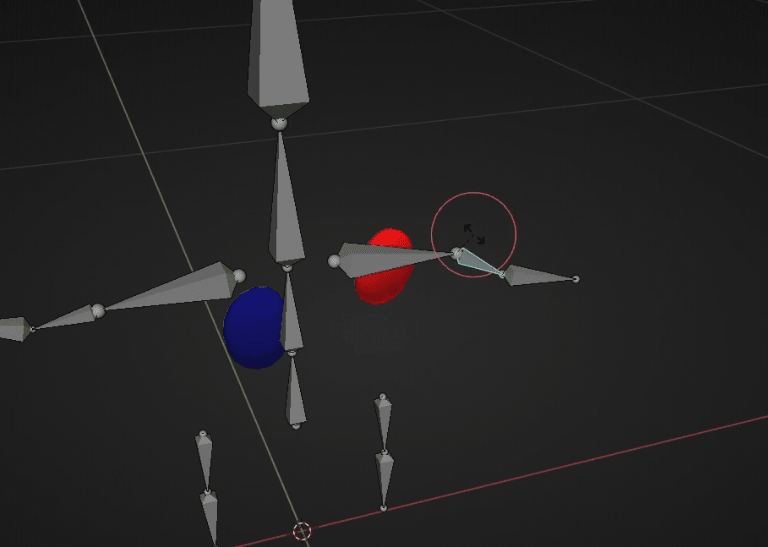Click the joint between the two left-side bones
Image resolution: width=768 pixels, height=547 pixels.
(98, 311)
